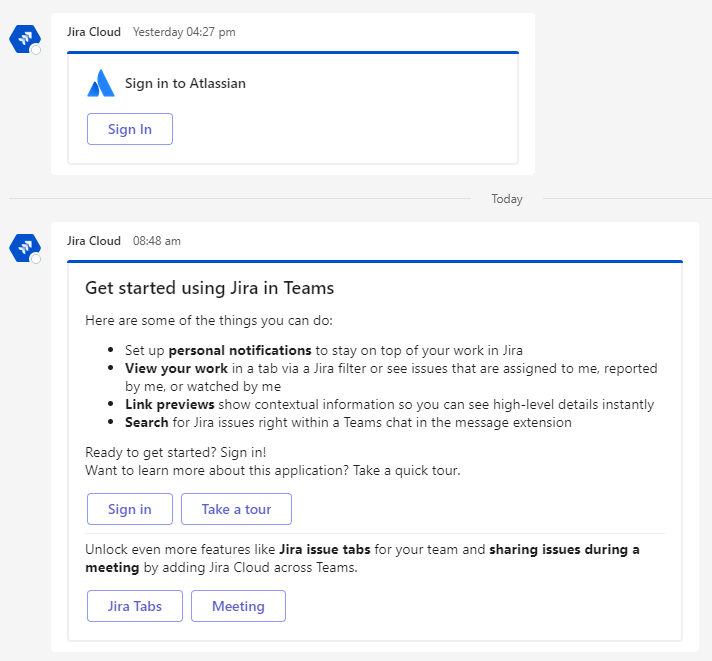The image size is (712, 661).
Task: Click the 'Jira Cloud' sender name on yesterday's message
Action: 94,32
